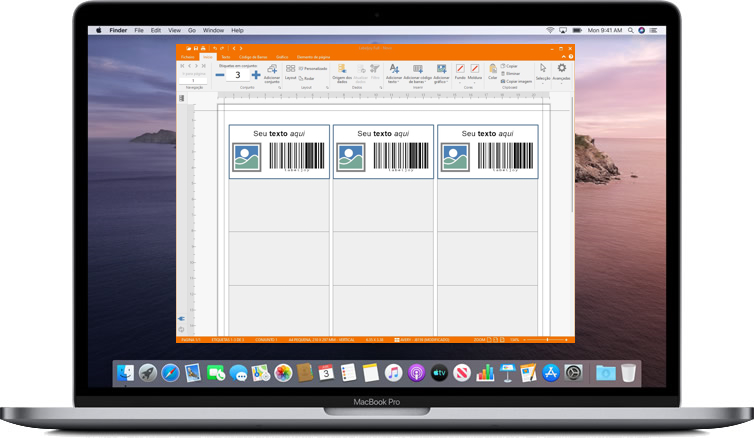The height and width of the screenshot is (438, 754).
Task: Open Adicionar gráfico dropdown
Action: (x=441, y=74)
